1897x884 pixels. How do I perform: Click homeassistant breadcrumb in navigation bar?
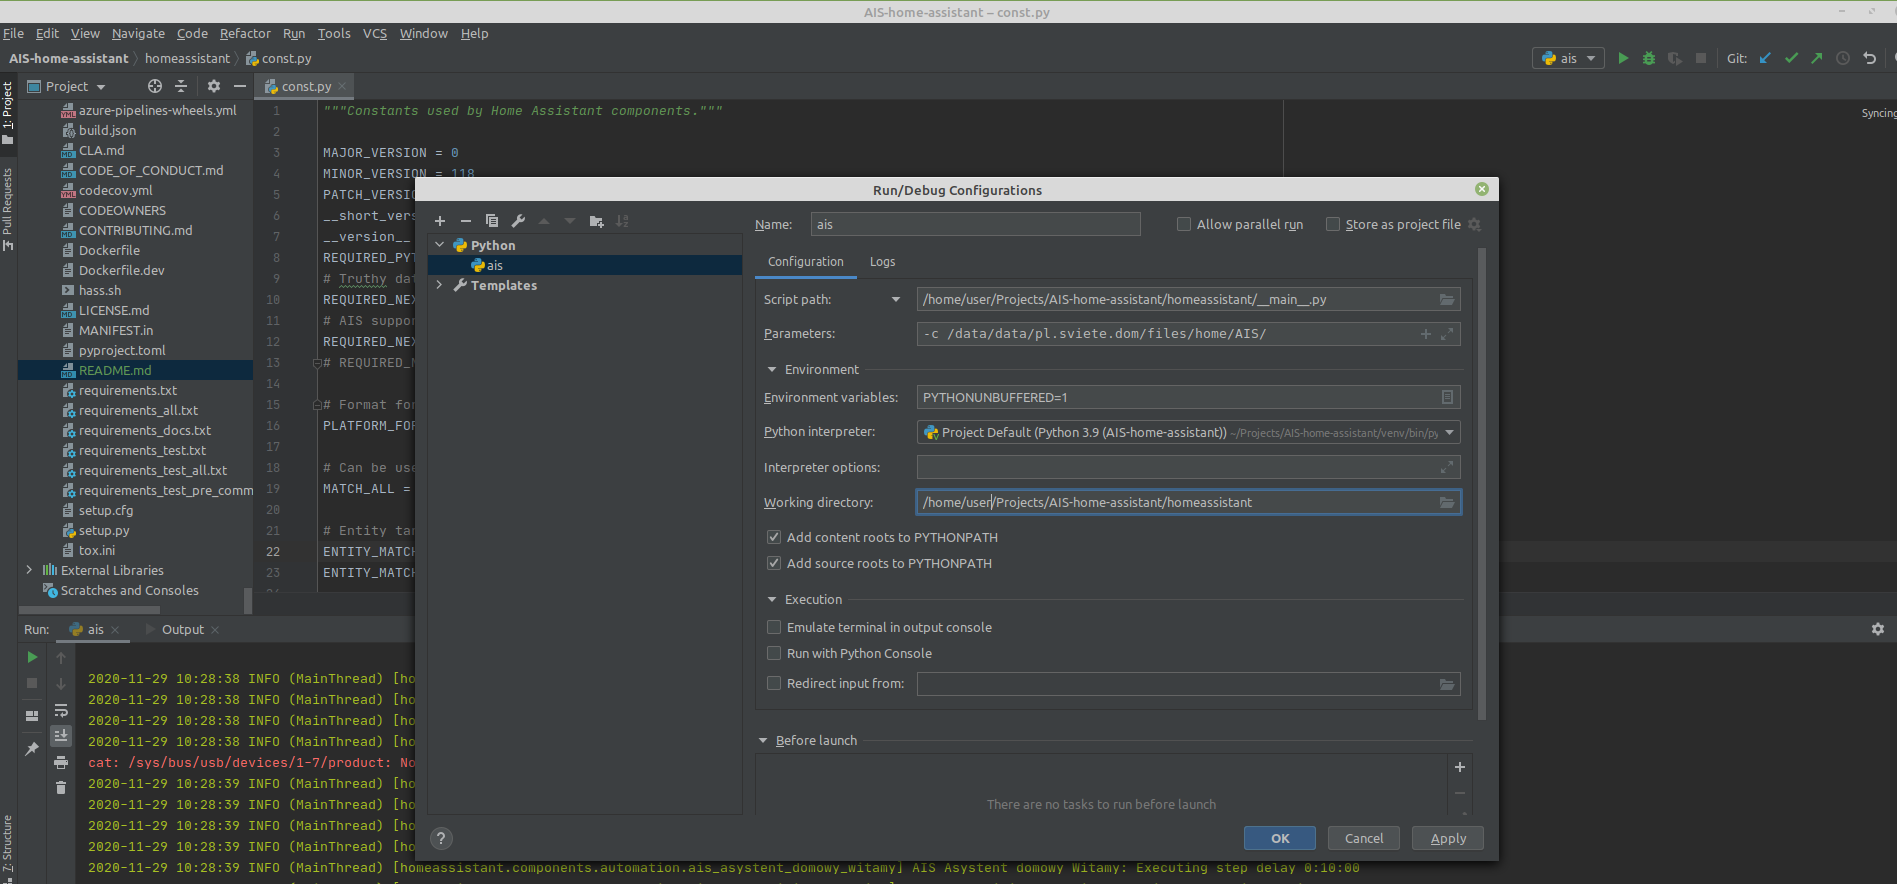point(187,58)
